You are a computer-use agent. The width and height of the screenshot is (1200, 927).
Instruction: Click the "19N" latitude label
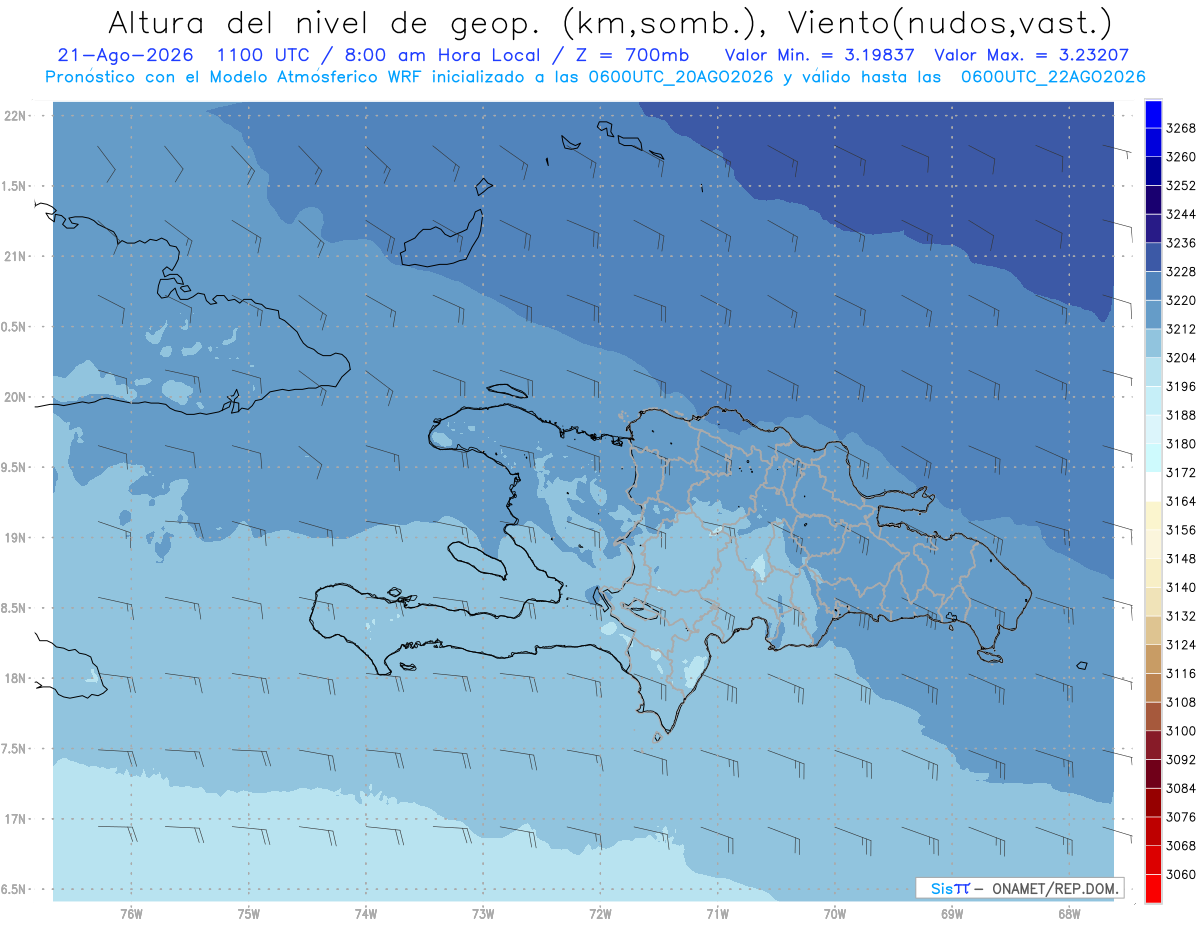(17, 538)
